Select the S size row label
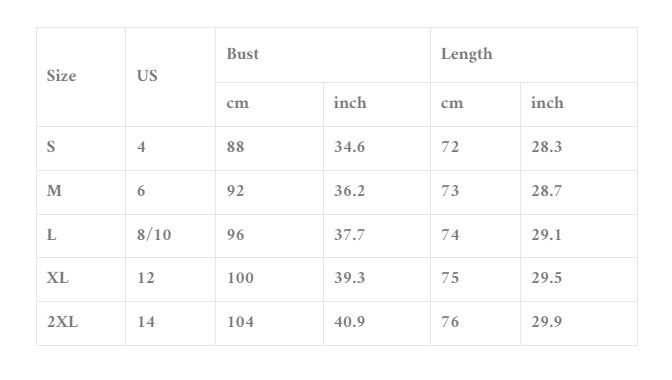672x380 pixels. point(51,147)
